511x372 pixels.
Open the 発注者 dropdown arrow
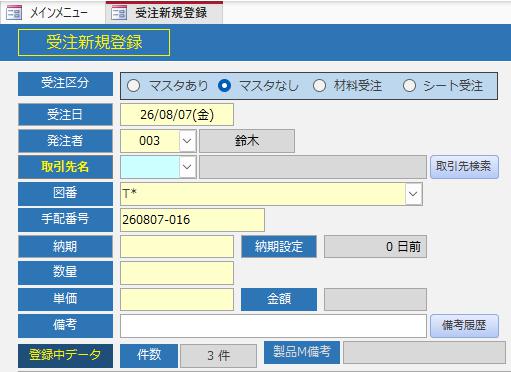(x=187, y=141)
